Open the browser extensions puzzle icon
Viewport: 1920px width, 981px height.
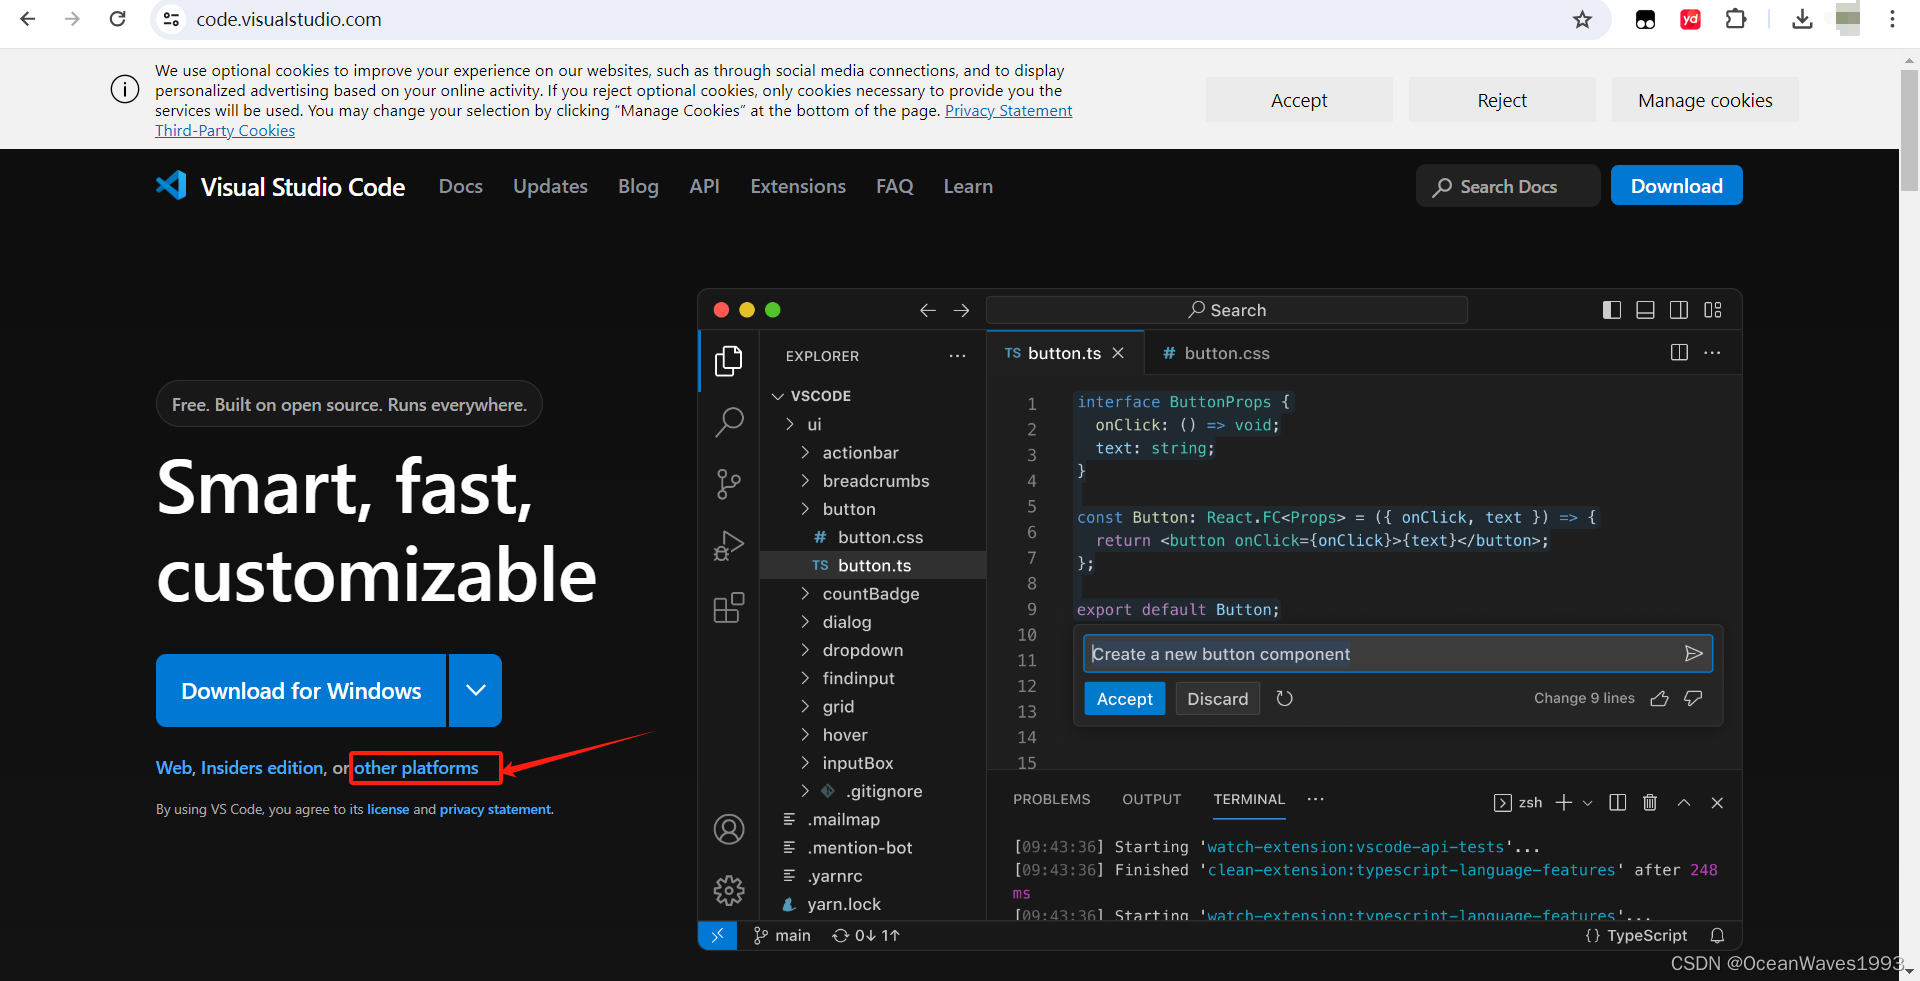1736,19
